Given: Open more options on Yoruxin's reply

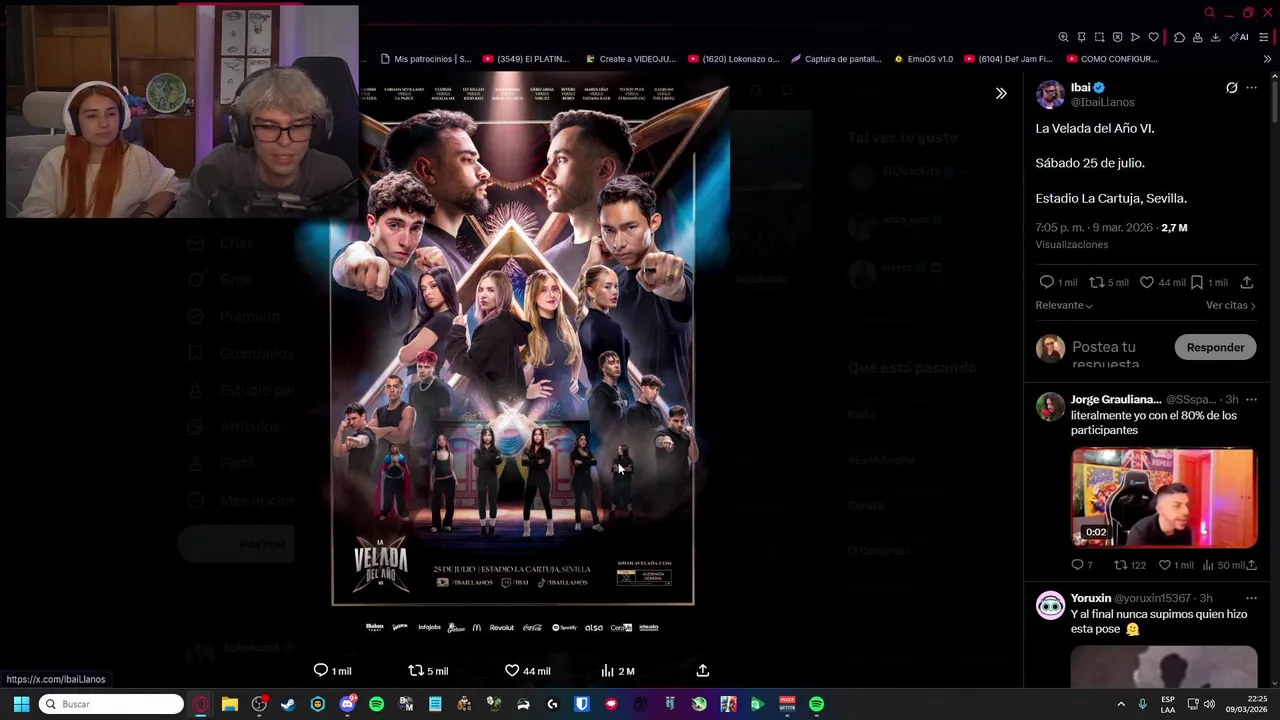Looking at the screenshot, I should 1251,598.
